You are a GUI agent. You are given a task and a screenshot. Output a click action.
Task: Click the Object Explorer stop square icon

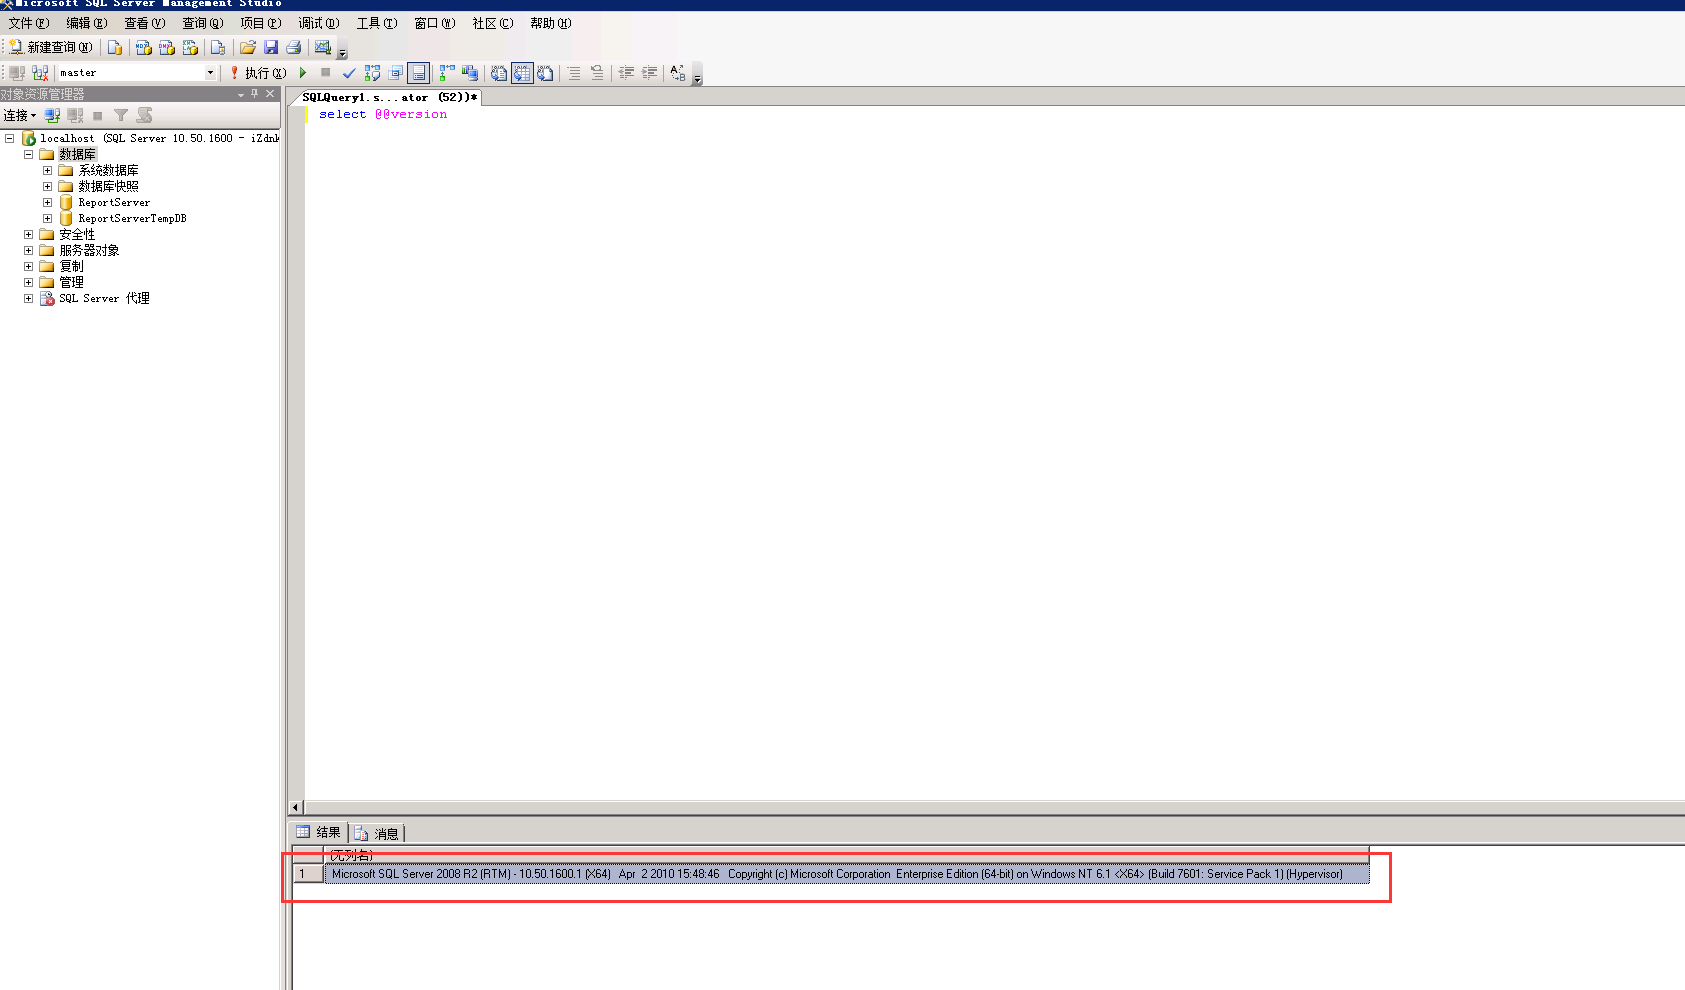[98, 116]
